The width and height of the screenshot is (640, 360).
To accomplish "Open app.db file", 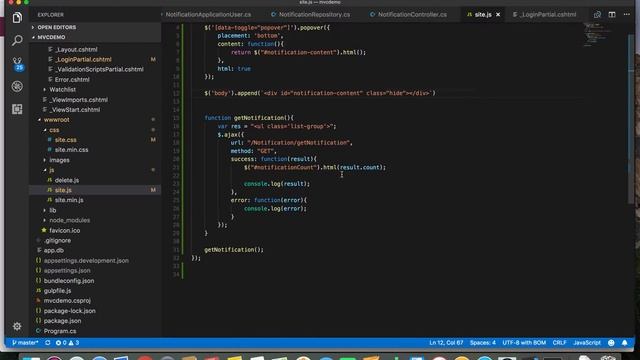I will [53, 250].
